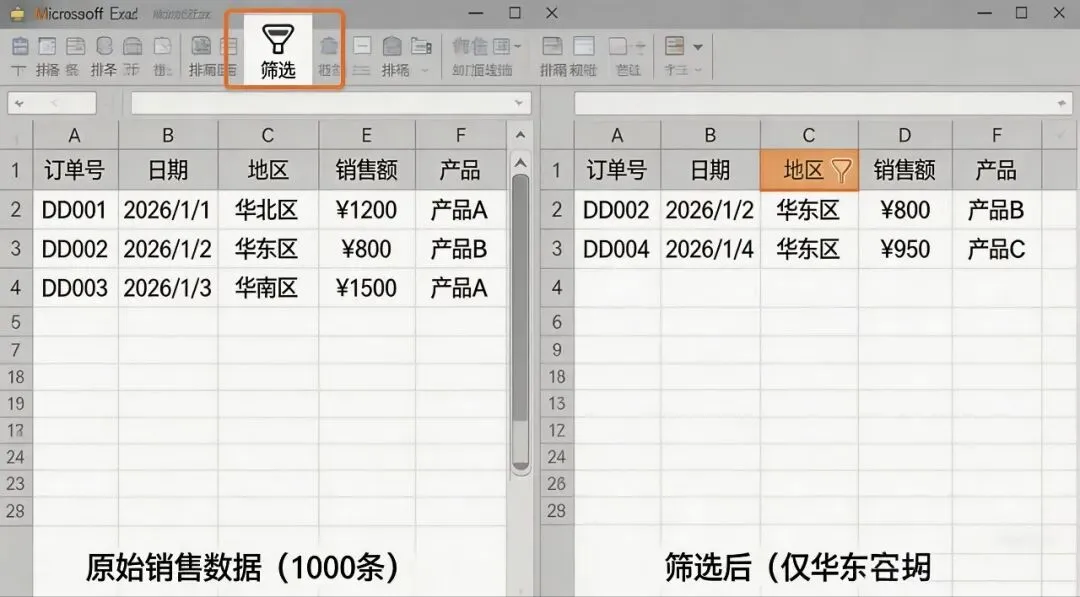Select cell ¥1500 in left sheet
The height and width of the screenshot is (597, 1080).
366,288
